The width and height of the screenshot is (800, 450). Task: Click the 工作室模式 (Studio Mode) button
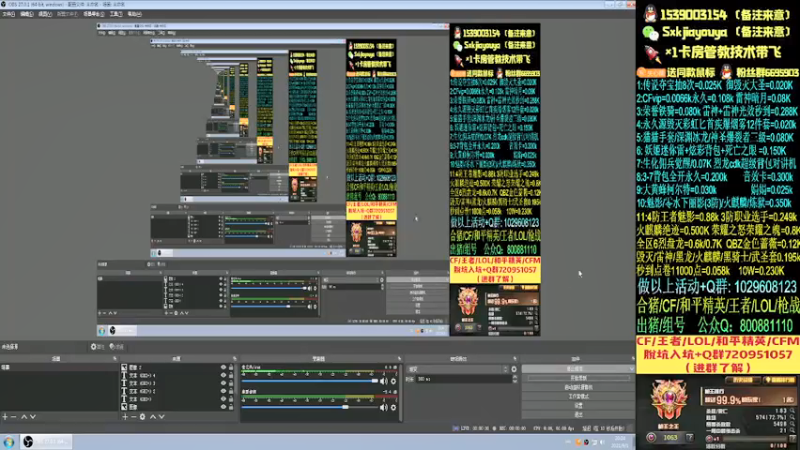tap(578, 396)
